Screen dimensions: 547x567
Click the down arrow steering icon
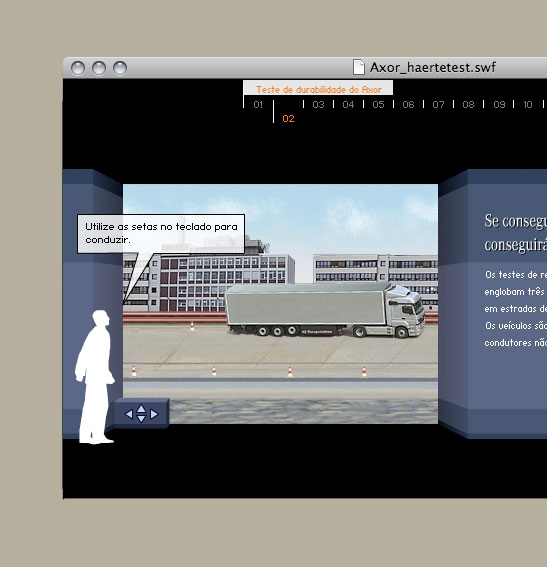[141, 419]
